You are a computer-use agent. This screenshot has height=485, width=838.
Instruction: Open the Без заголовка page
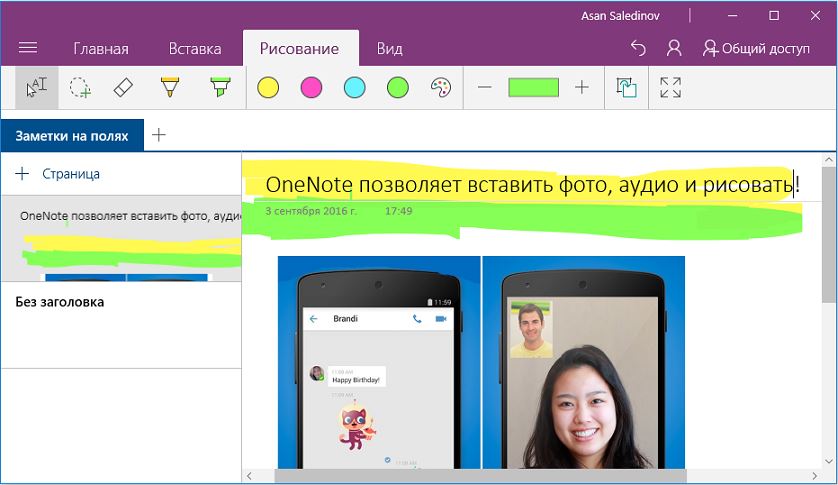(60, 301)
